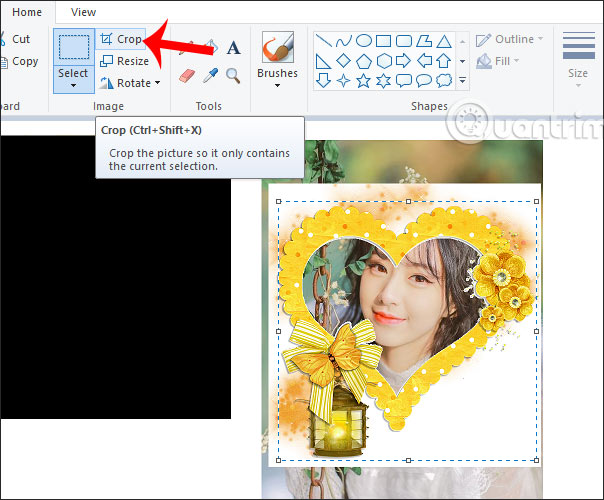This screenshot has height=500, width=604.
Task: Choose the Right triangle shape
Action: [x=323, y=61]
